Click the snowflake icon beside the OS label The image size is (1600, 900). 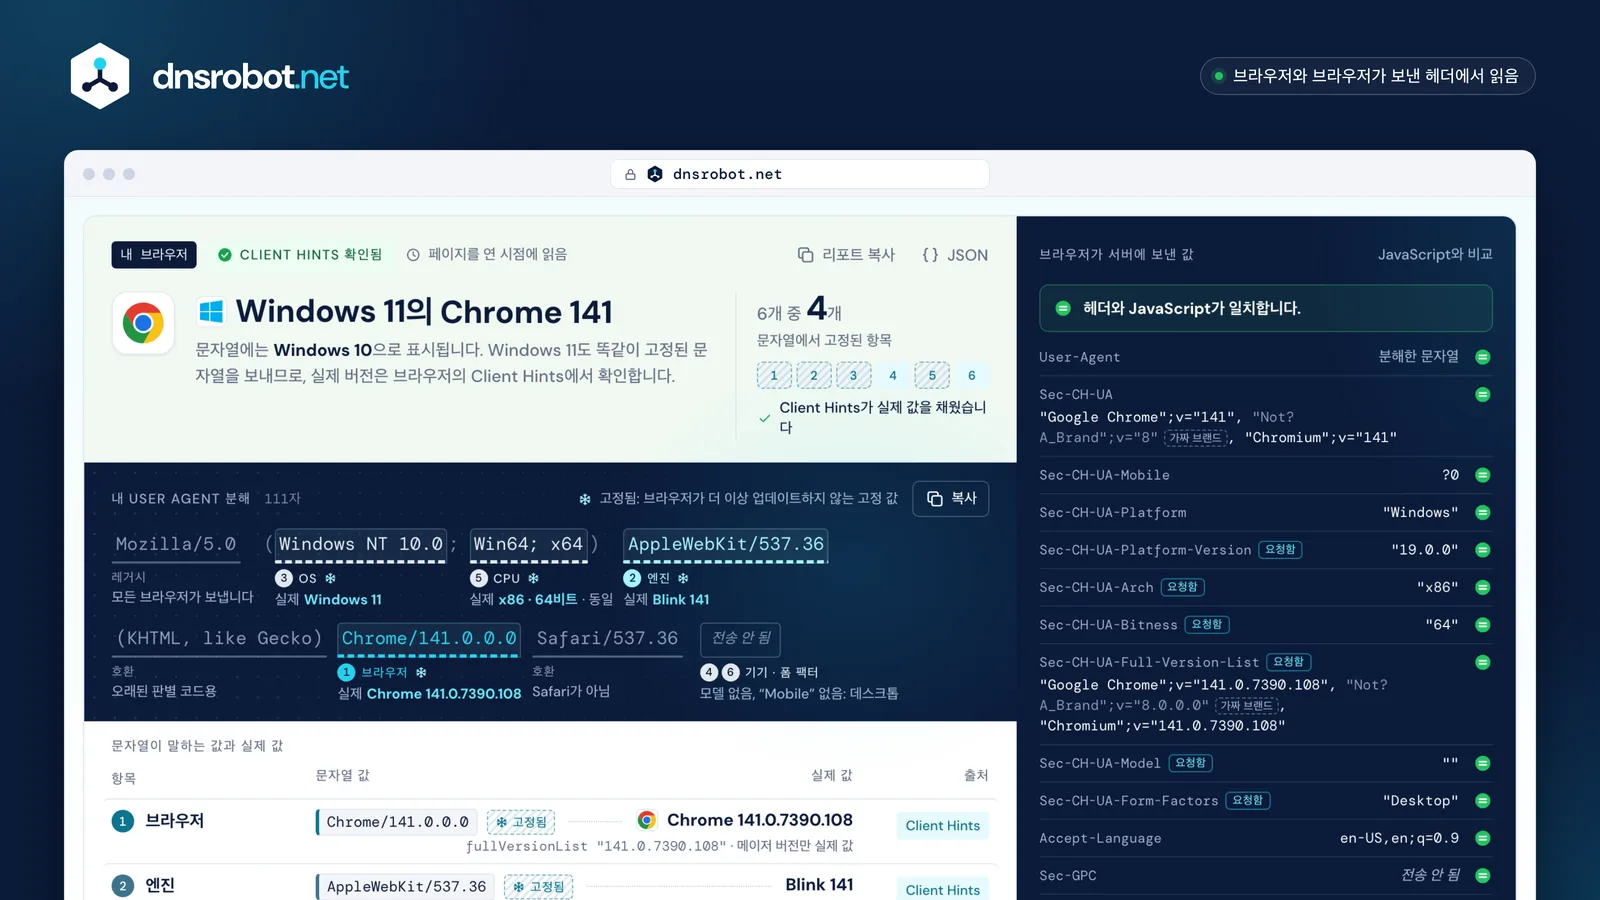point(330,578)
